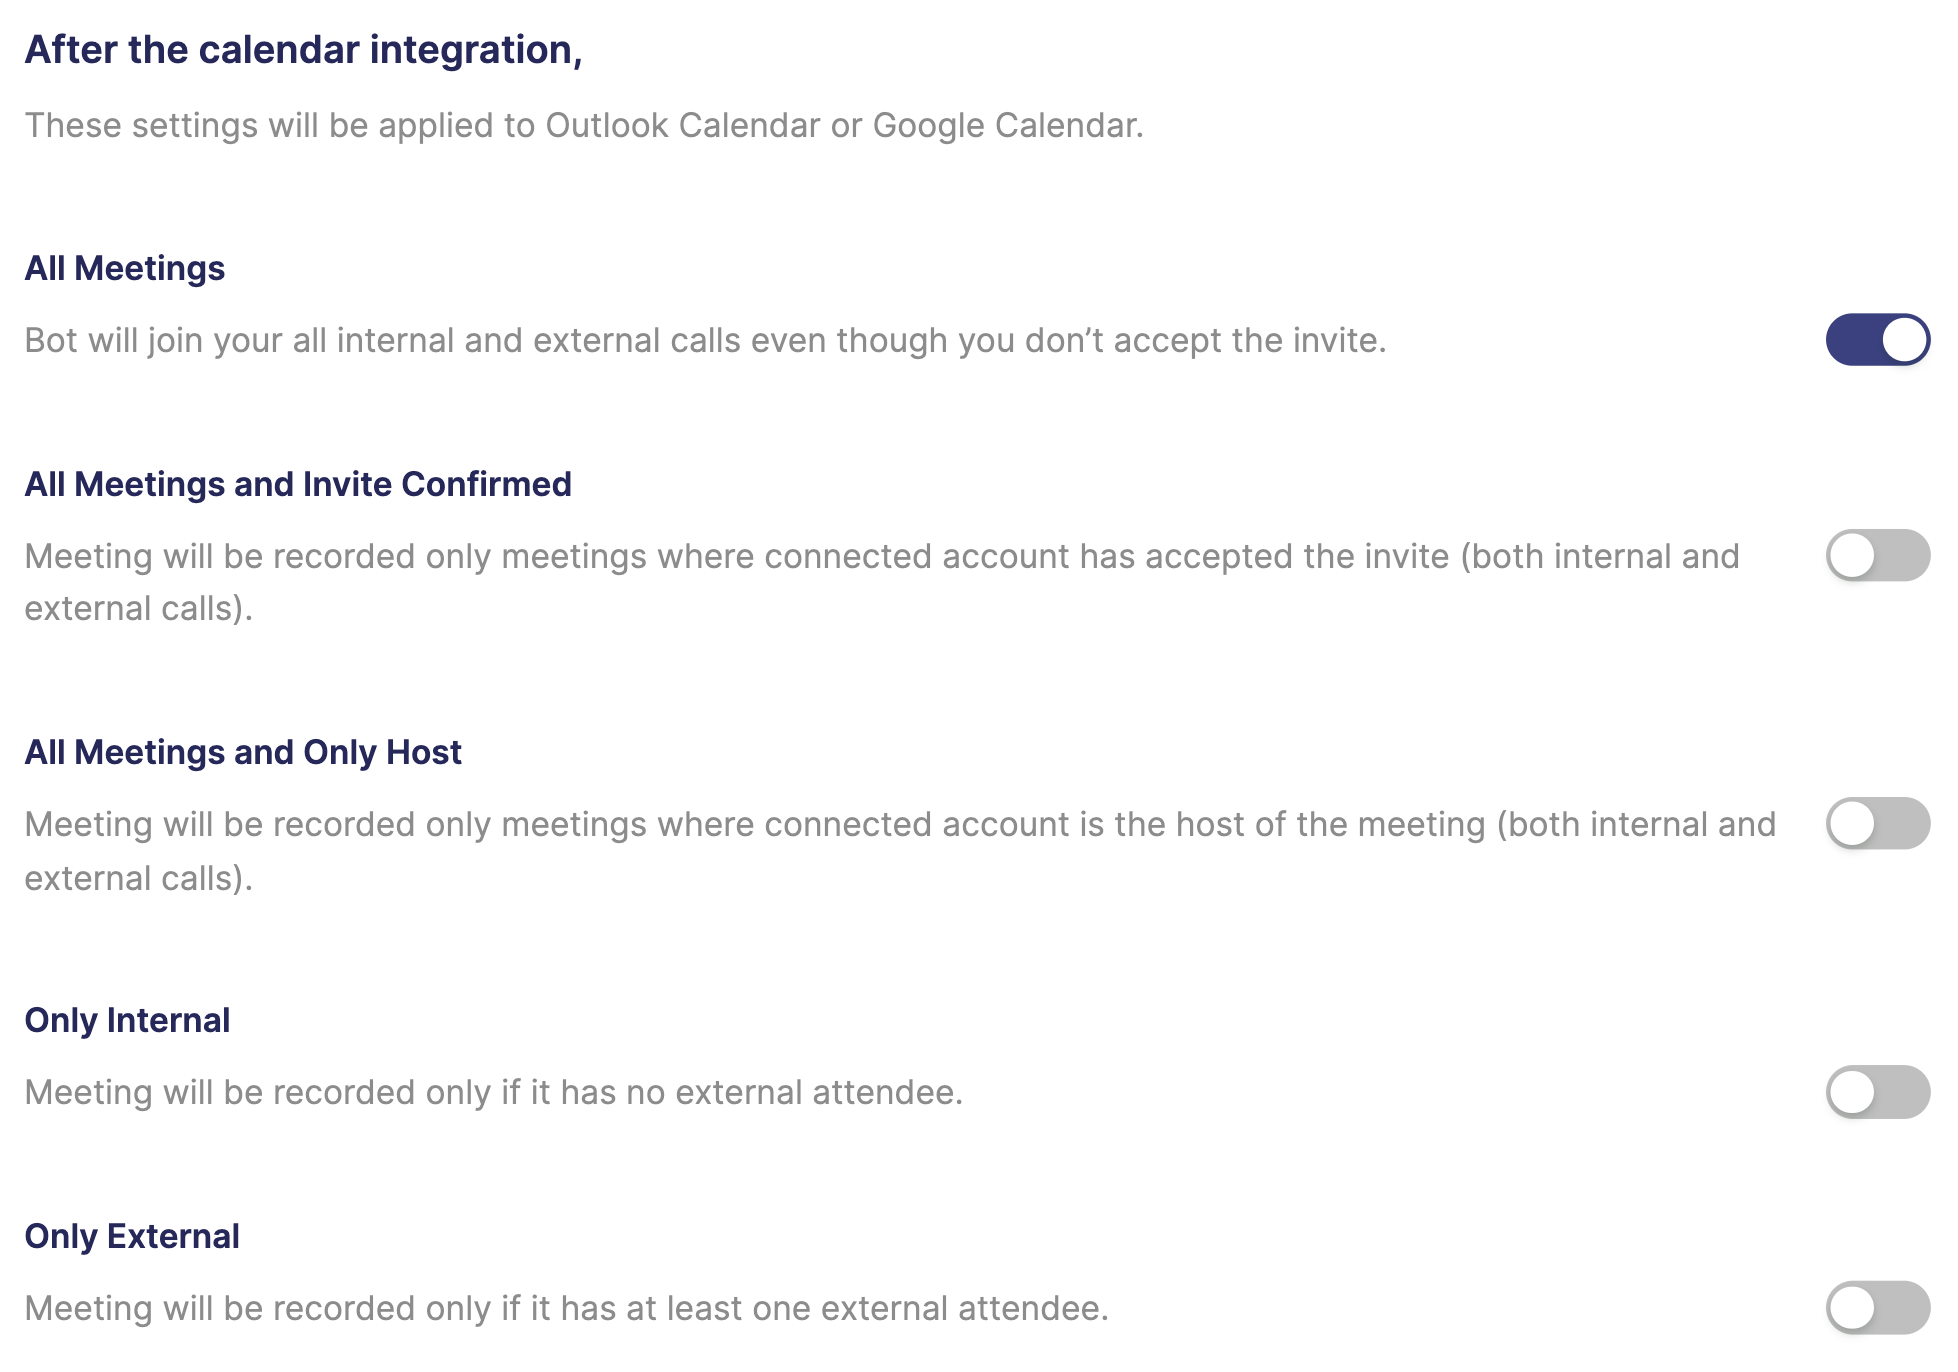Select the 'Only Internal' heading
Image resolution: width=1958 pixels, height=1372 pixels.
pos(127,1020)
